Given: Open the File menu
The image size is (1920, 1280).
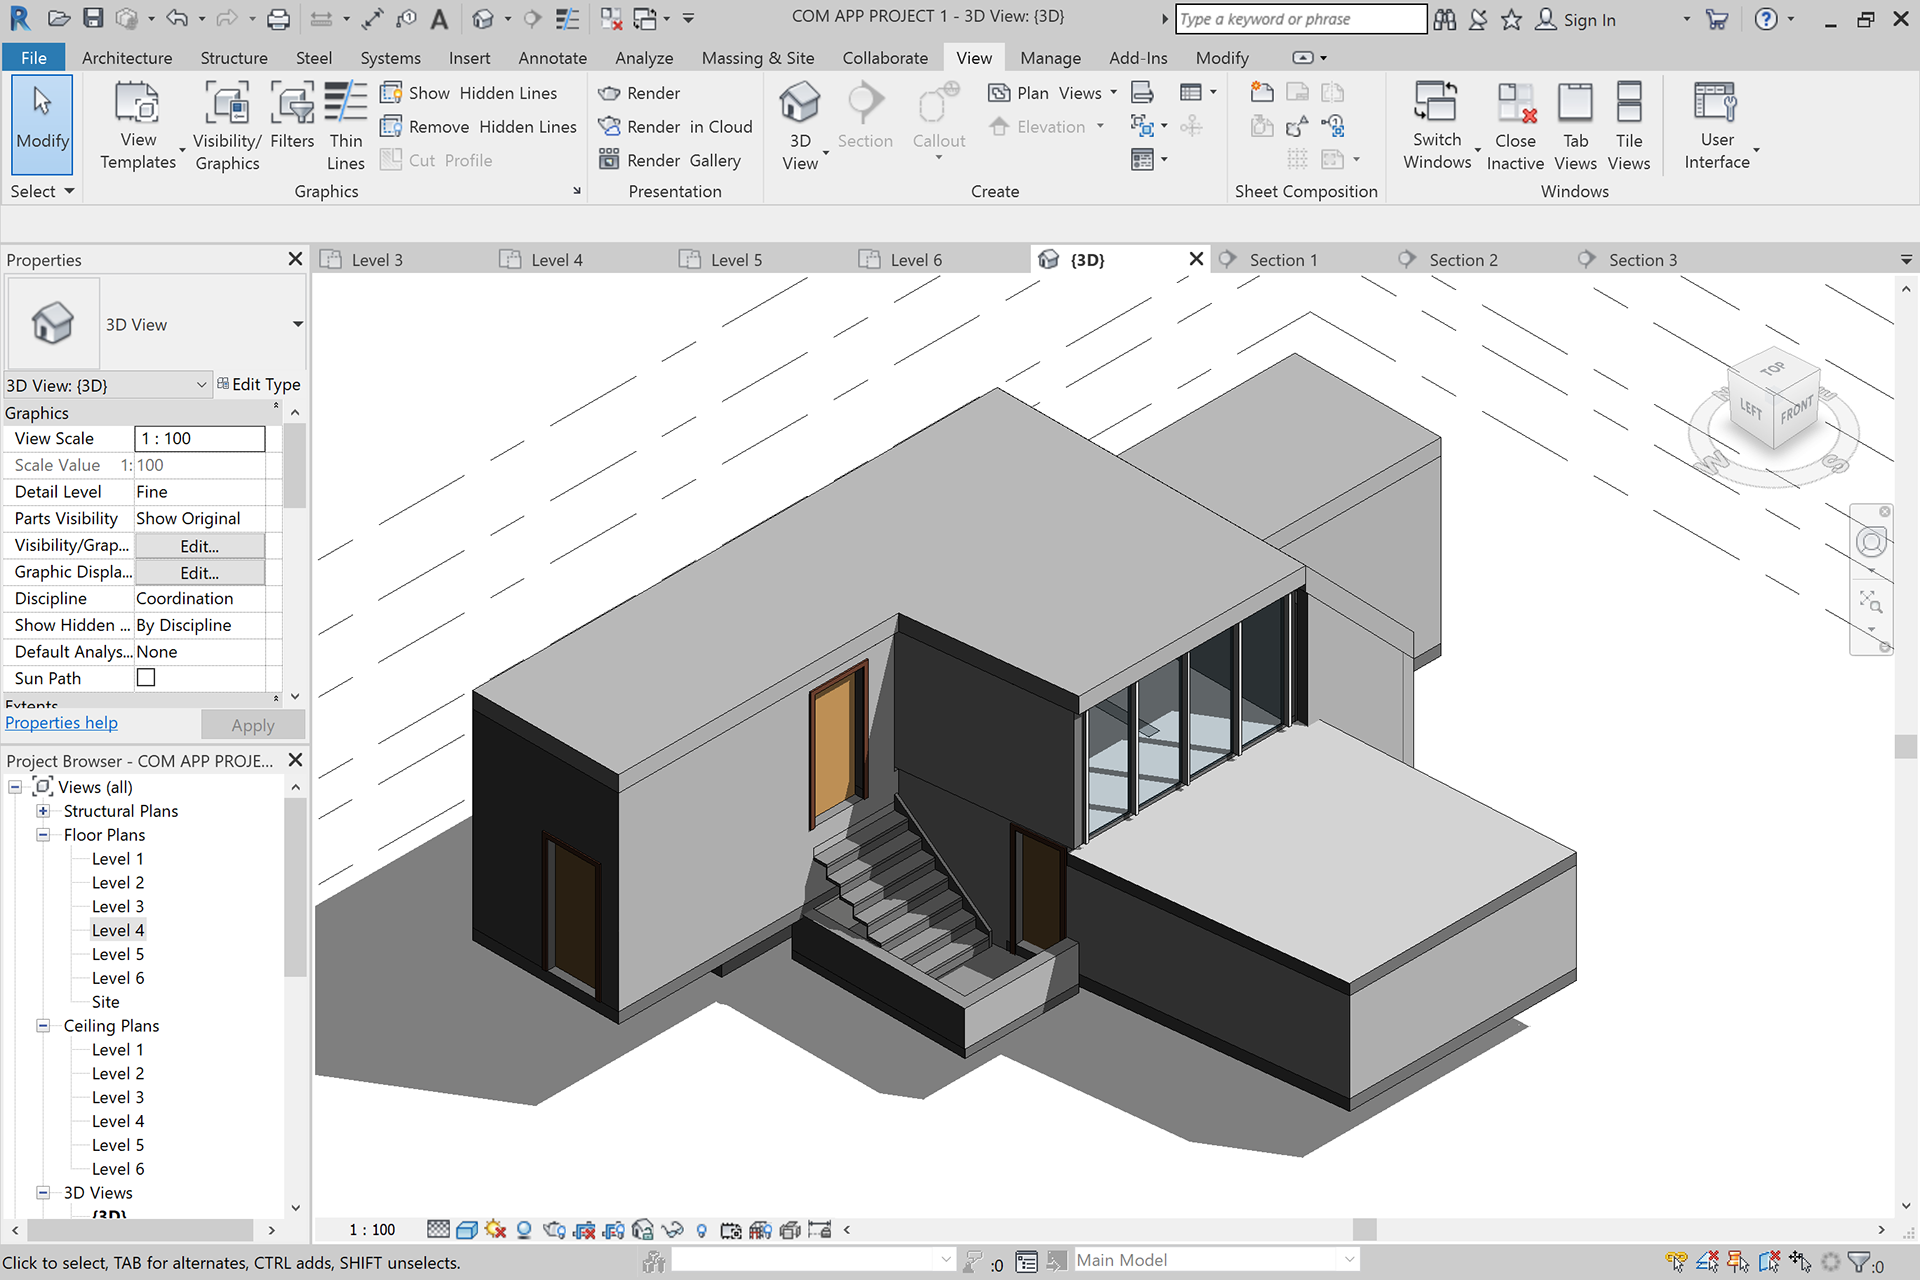Looking at the screenshot, I should click(x=33, y=58).
